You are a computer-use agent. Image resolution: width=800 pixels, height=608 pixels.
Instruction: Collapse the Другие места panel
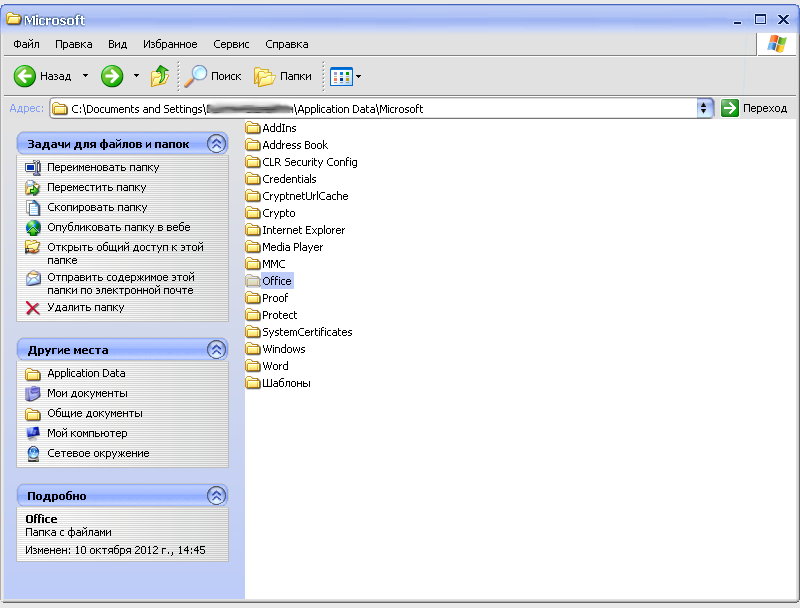pos(216,350)
